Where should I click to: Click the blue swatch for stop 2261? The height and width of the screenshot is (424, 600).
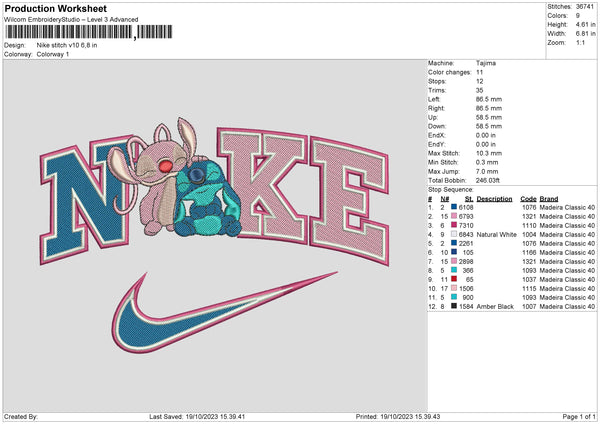click(x=454, y=243)
